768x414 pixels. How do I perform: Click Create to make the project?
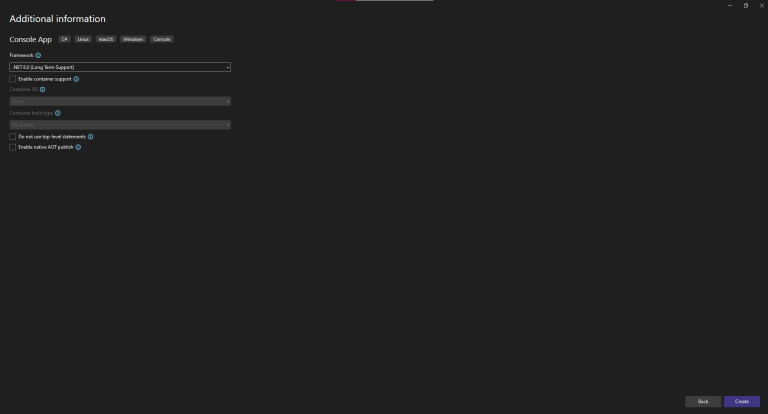pyautogui.click(x=742, y=401)
